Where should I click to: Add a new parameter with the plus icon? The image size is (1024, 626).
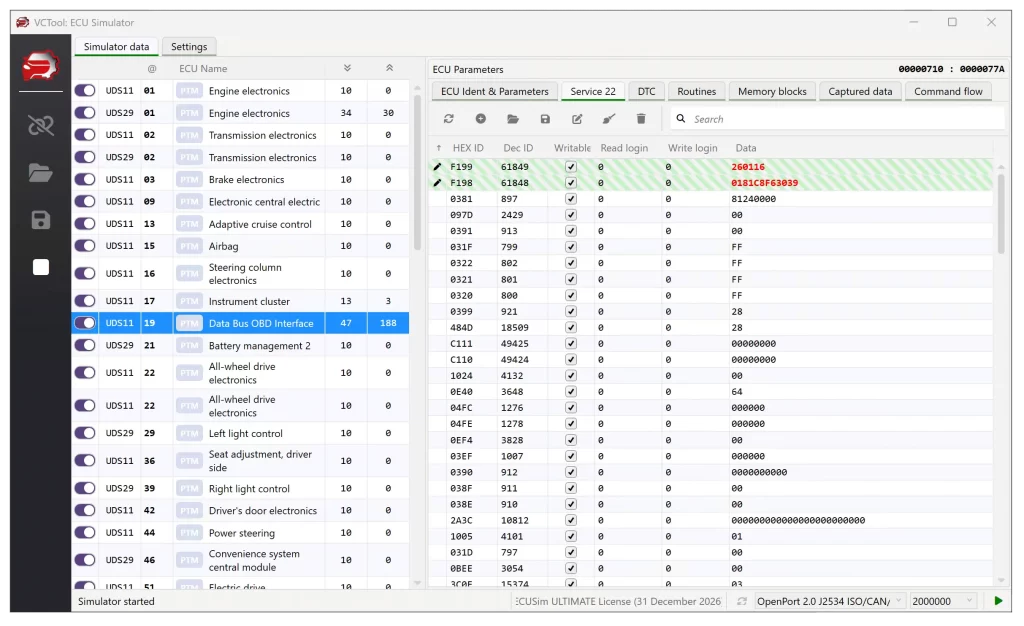(481, 119)
